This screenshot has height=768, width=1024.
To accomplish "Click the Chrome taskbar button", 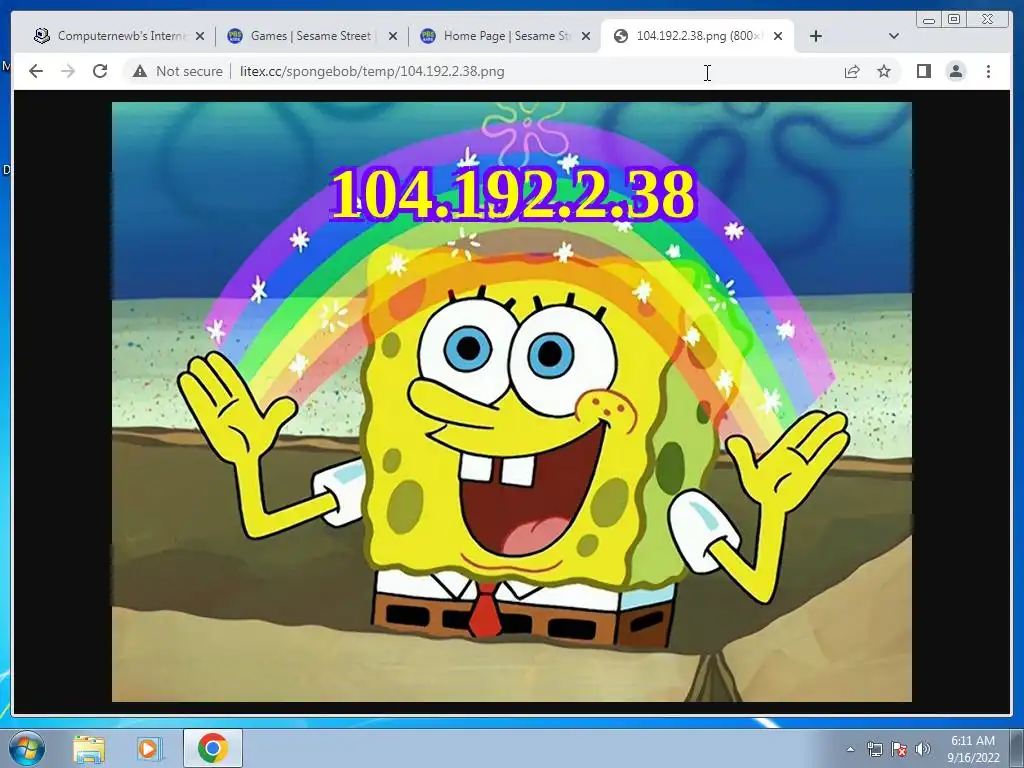I will click(212, 748).
